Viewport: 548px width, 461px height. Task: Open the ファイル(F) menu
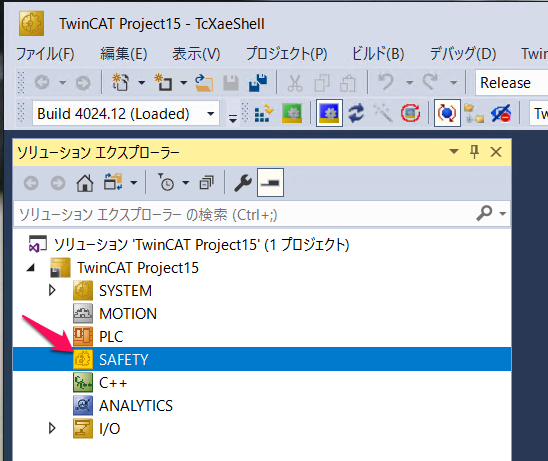(x=45, y=54)
